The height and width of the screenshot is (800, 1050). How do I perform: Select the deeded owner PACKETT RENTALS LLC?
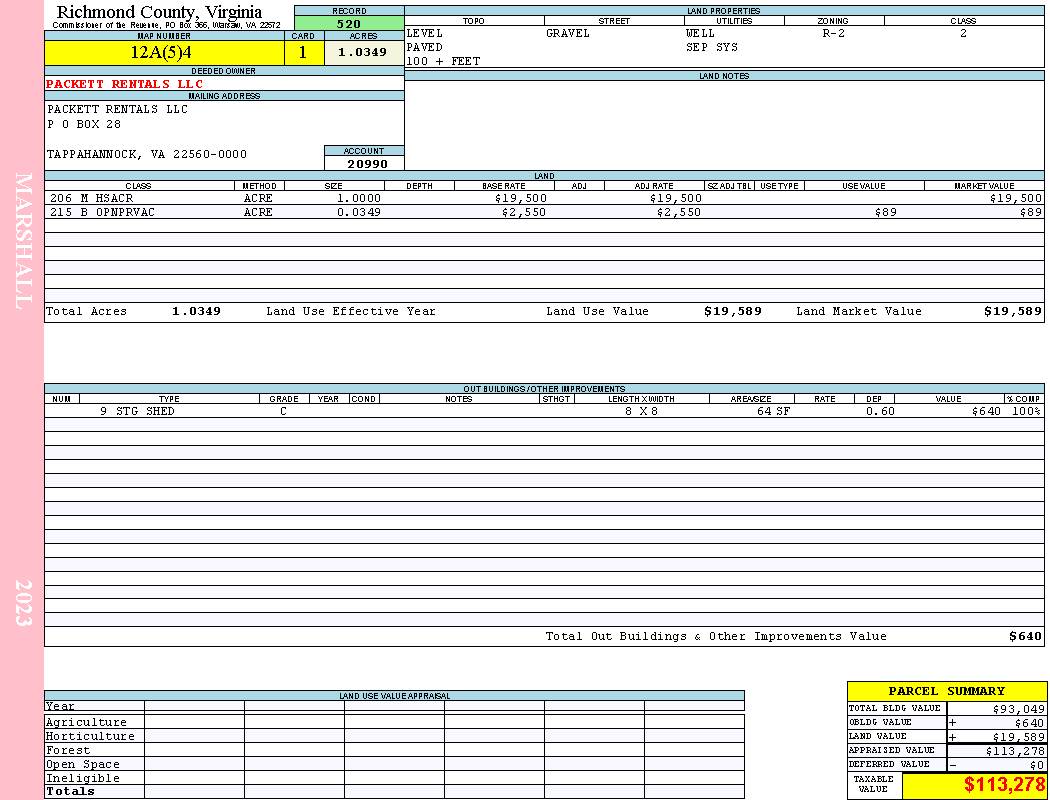[x=125, y=84]
